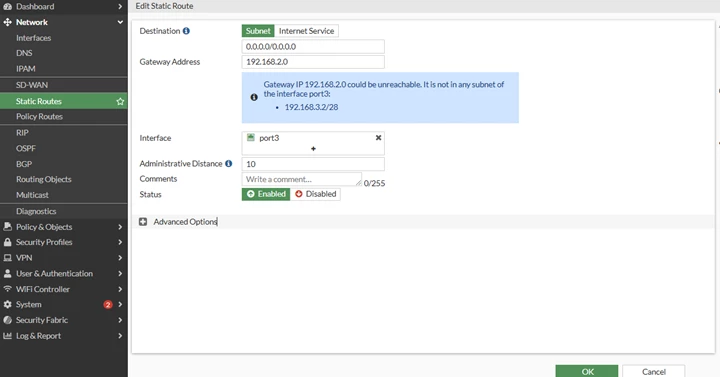Add an interface with the plus icon
The image size is (720, 377).
[x=313, y=148]
